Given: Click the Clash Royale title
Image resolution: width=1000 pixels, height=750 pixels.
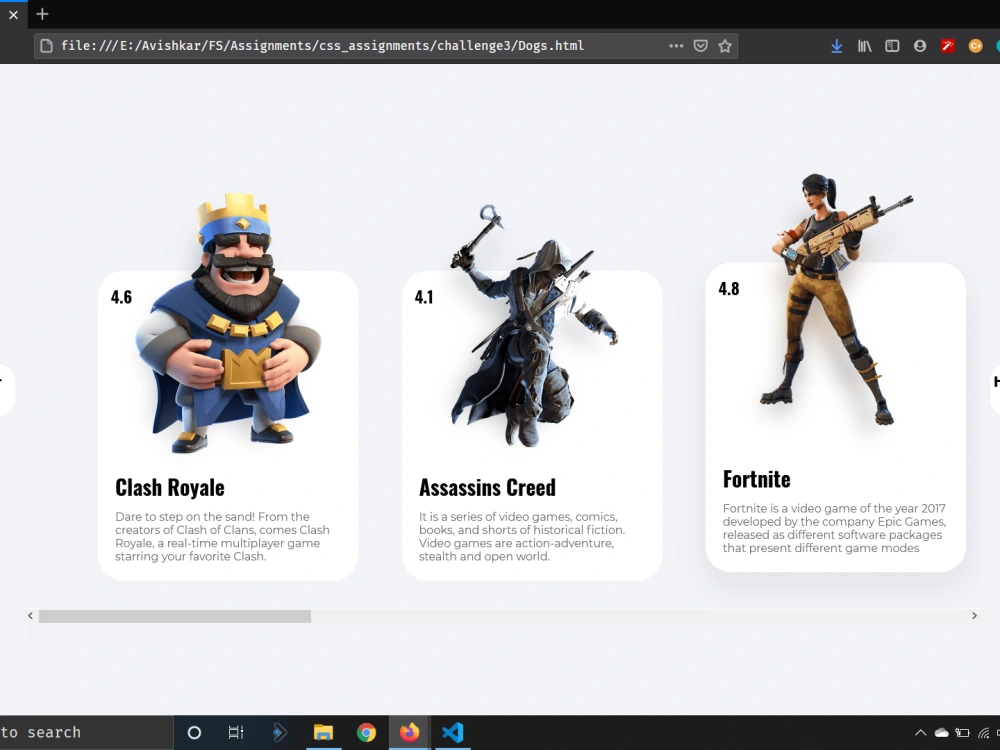Looking at the screenshot, I should (170, 488).
